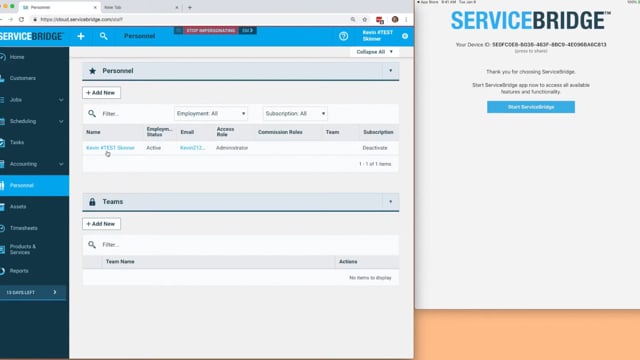Click Start ServiceBridge button in the right window
Image resolution: width=640 pixels, height=360 pixels.
click(531, 107)
